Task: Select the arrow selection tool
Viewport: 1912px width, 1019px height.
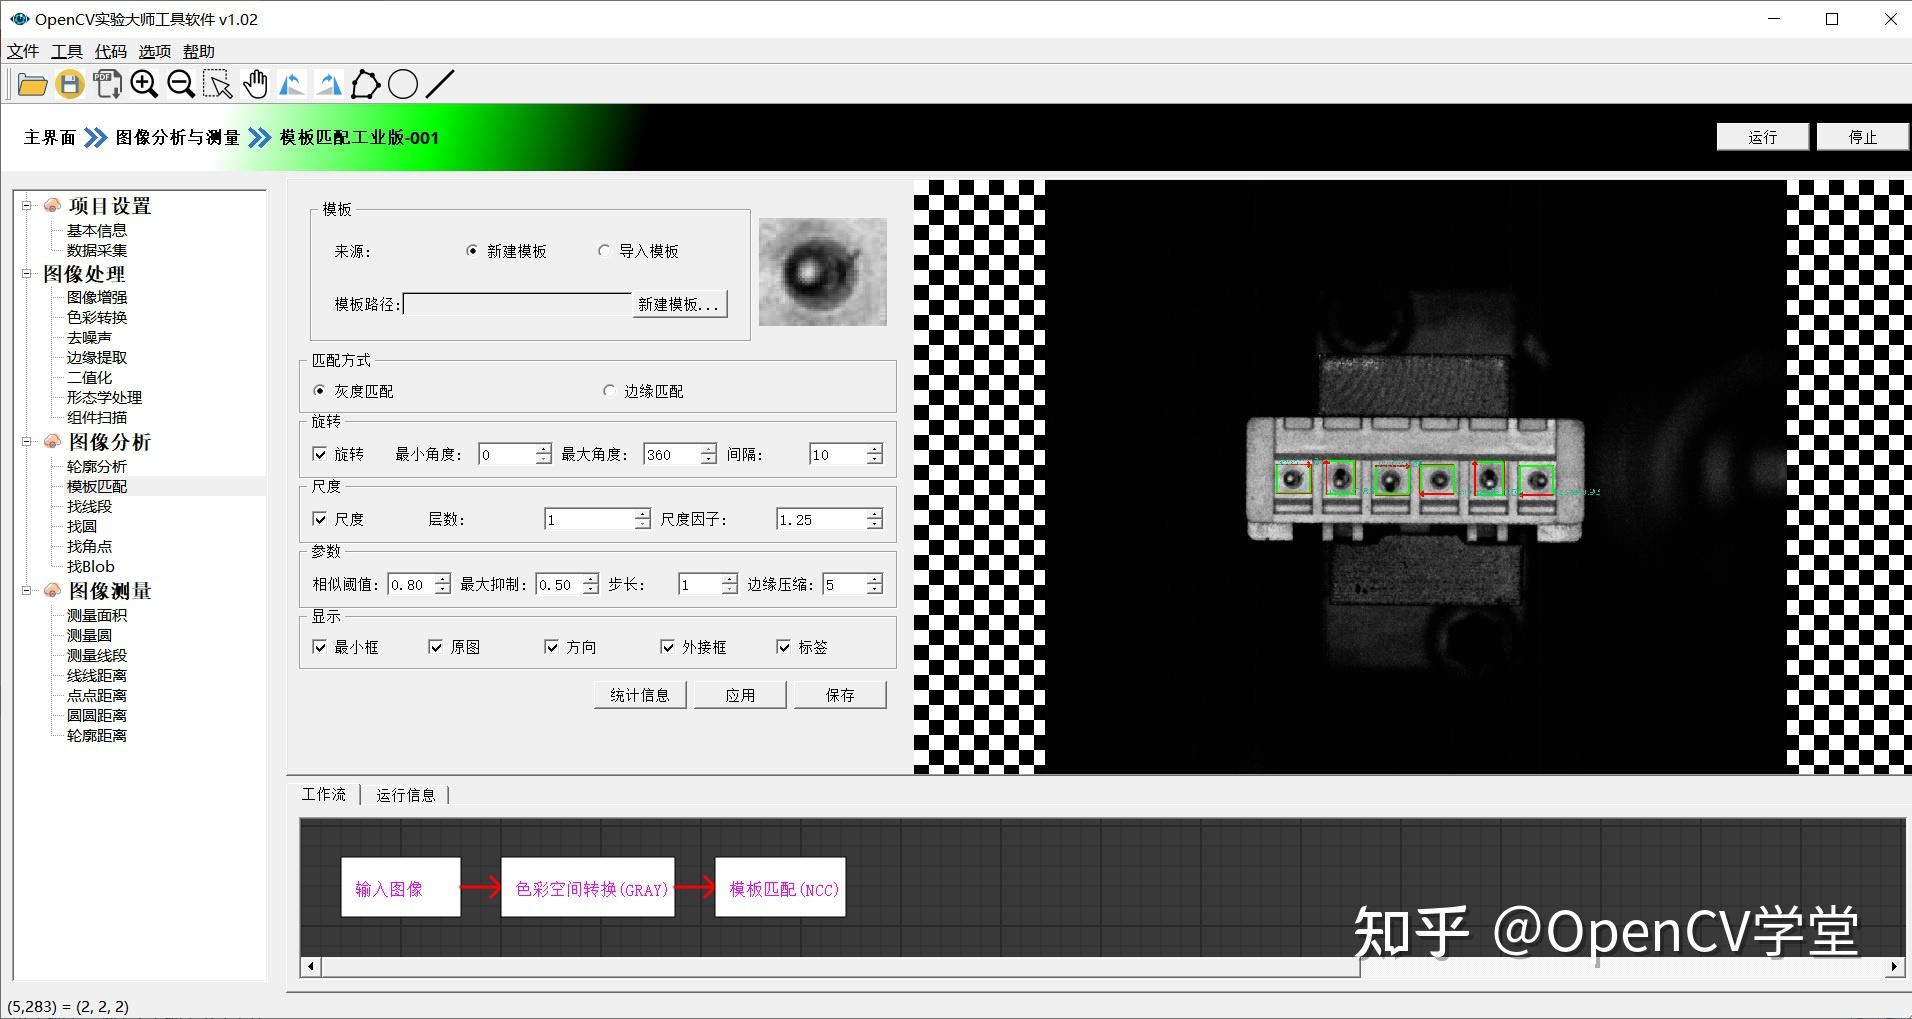Action: [218, 84]
